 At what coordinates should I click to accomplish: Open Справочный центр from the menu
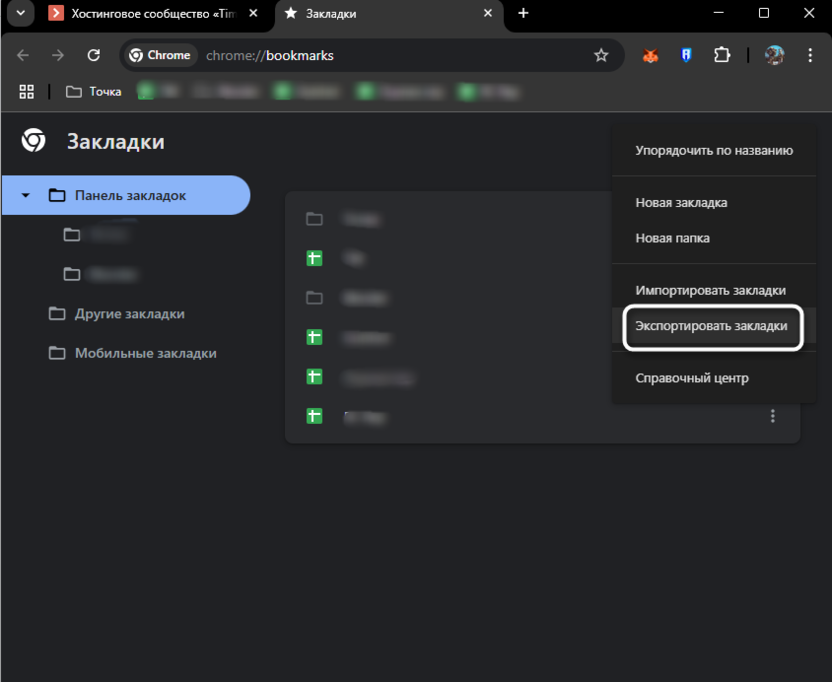click(714, 378)
